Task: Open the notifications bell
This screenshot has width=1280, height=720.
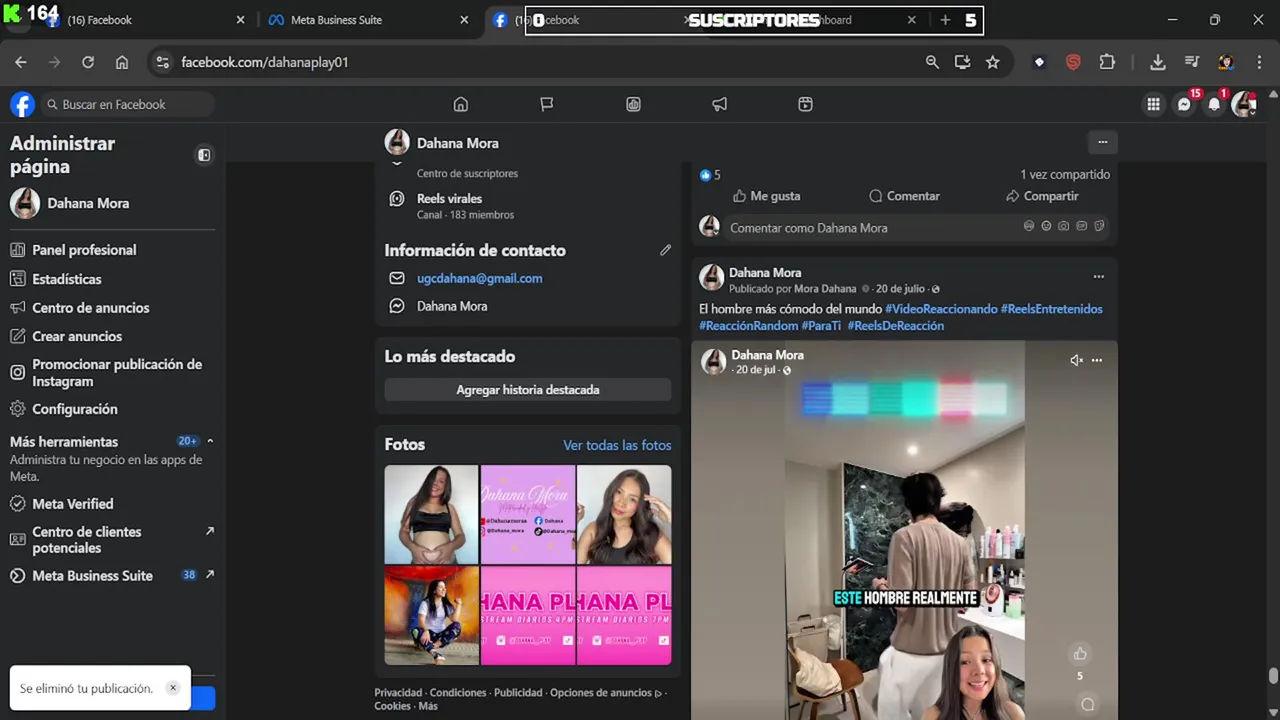Action: (1214, 104)
